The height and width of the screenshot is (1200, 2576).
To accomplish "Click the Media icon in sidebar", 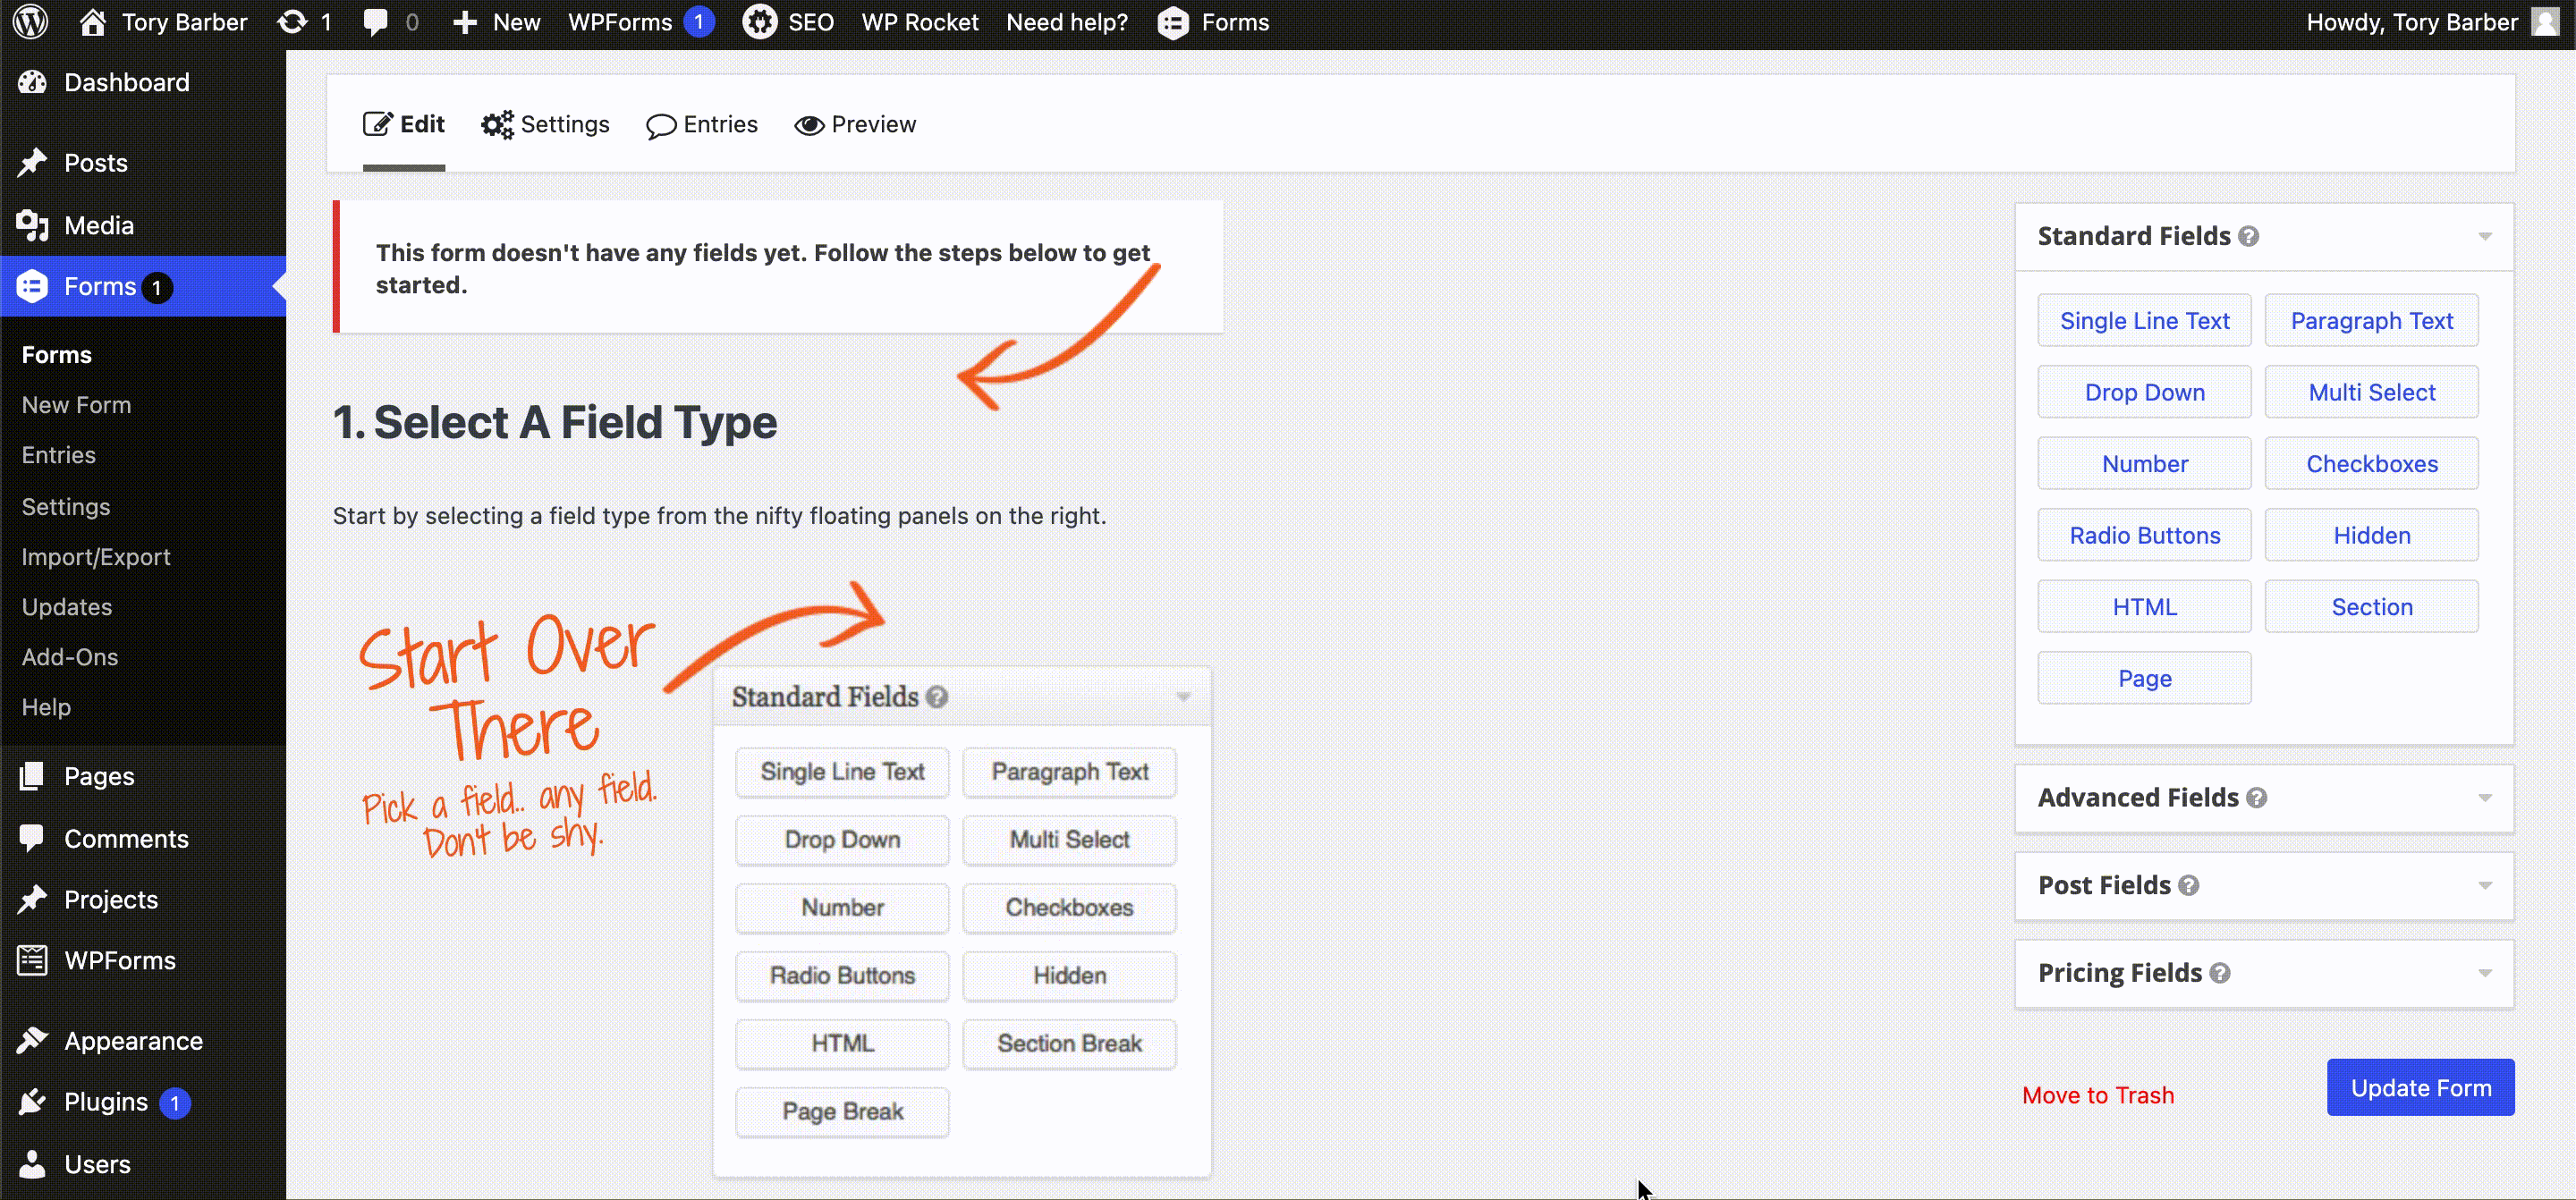I will tap(32, 225).
